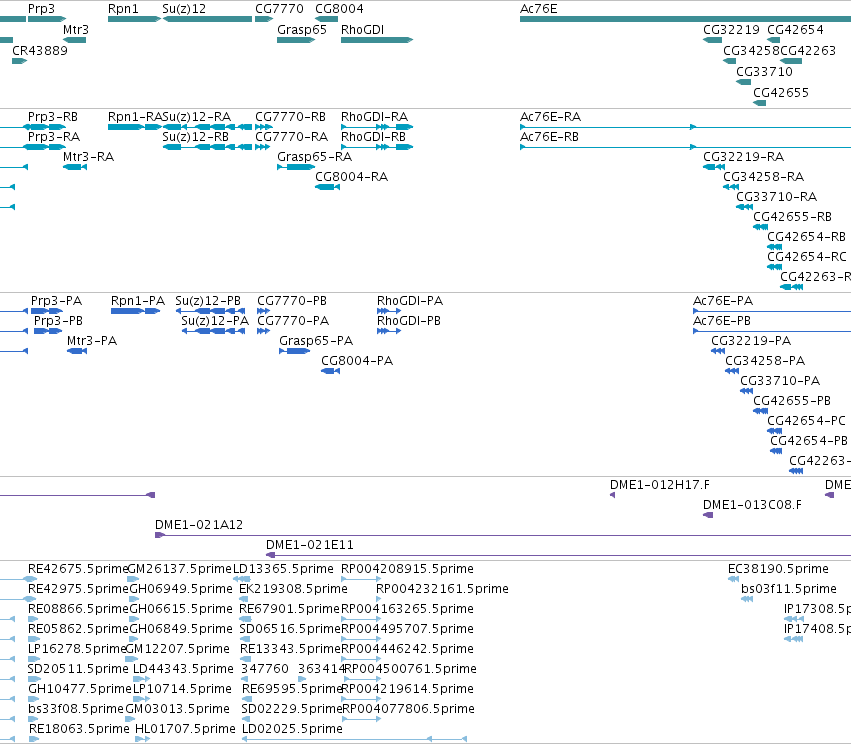851x744 pixels.
Task: Click transcript Rpn1-RA glyph
Action: point(135,127)
